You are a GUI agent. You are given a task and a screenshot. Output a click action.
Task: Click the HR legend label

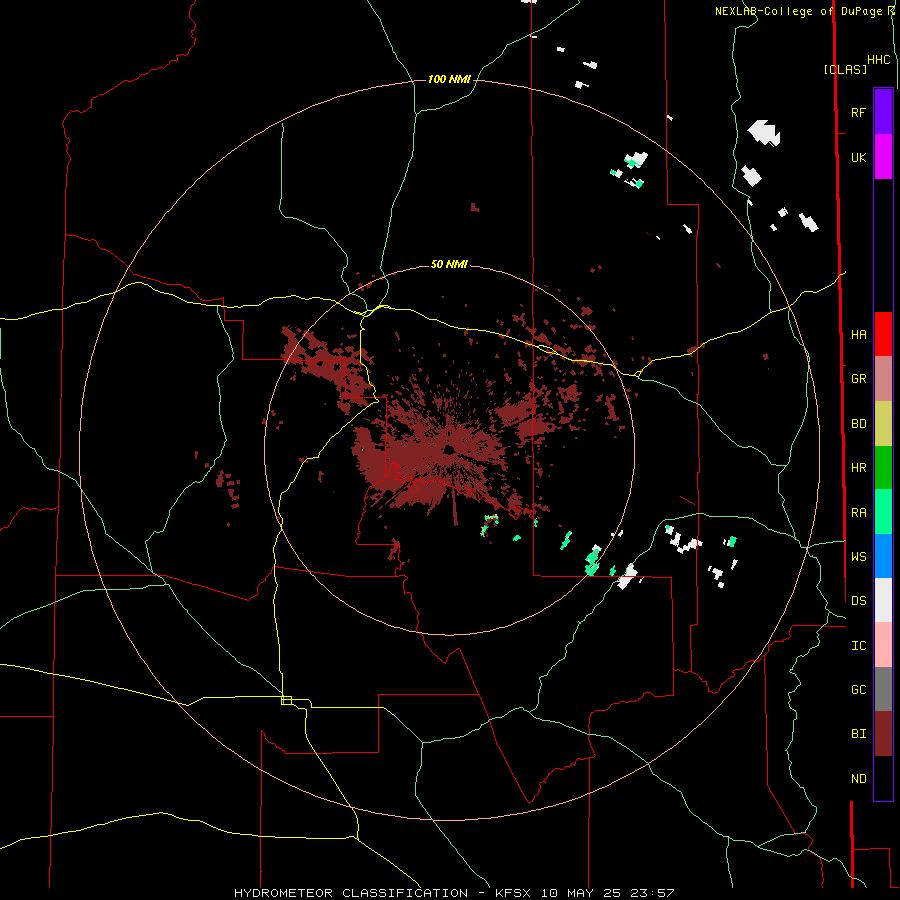(x=858, y=468)
